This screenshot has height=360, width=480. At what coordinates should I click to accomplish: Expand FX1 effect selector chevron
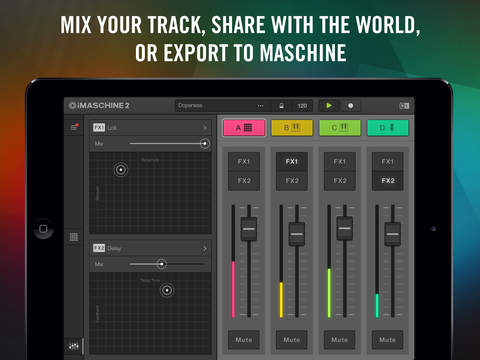point(205,128)
